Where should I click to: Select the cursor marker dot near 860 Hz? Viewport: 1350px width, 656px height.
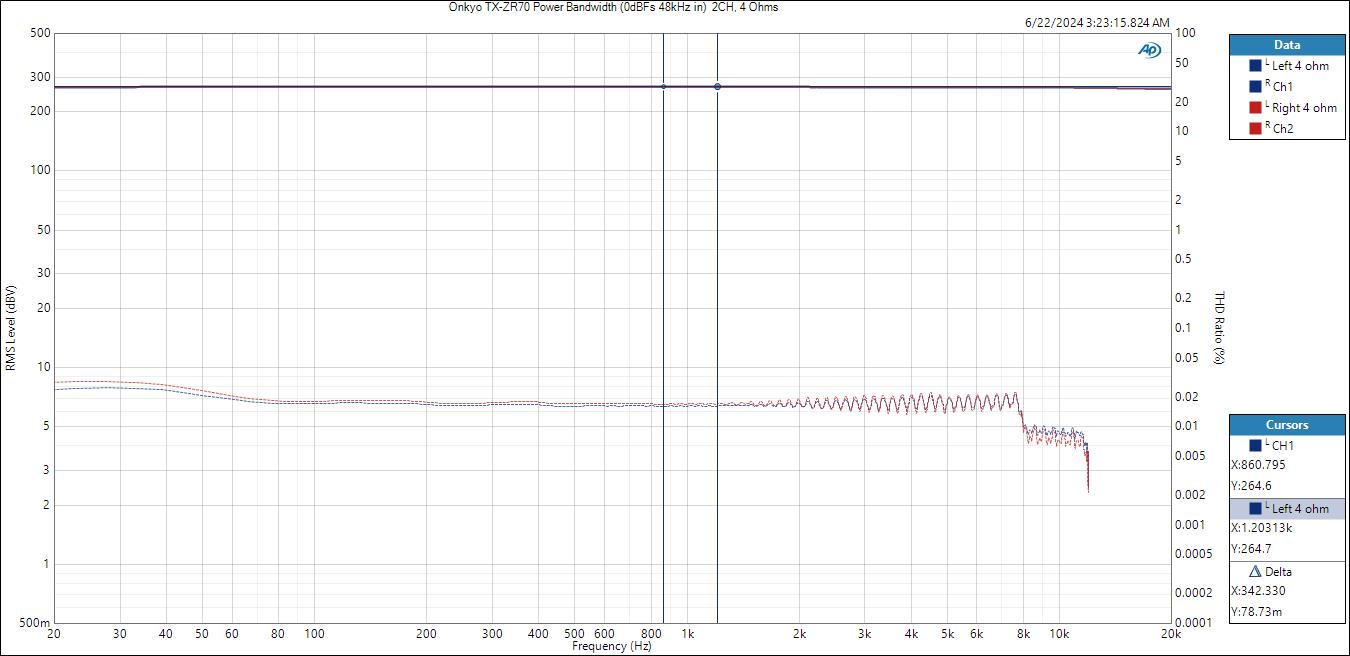click(x=663, y=87)
